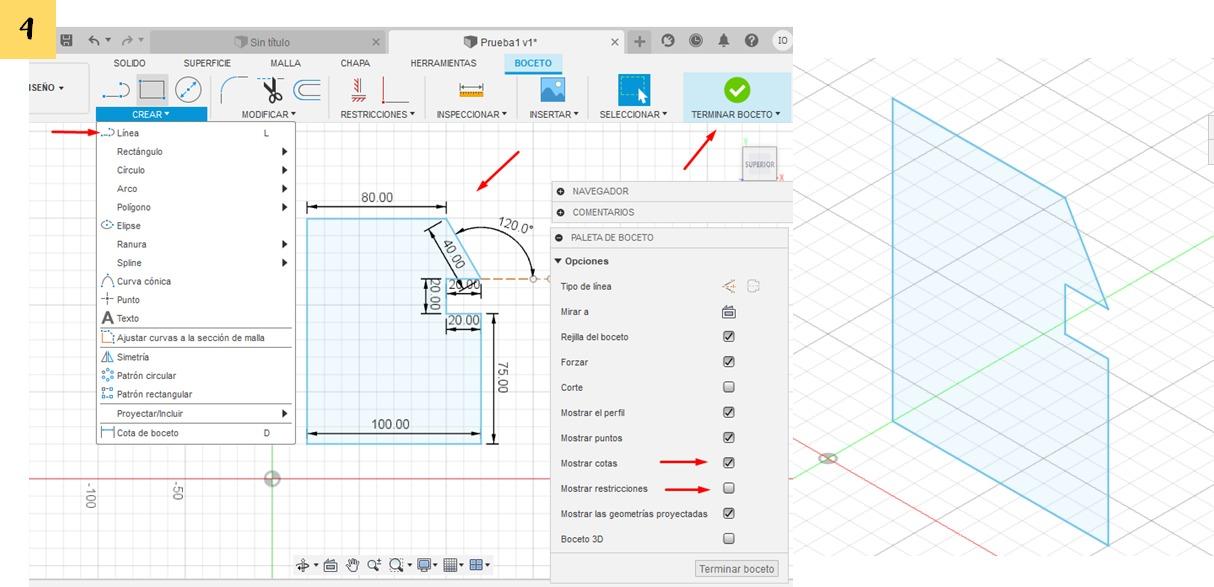Click the construction line type icon
This screenshot has width=1214, height=587.
pyautogui.click(x=729, y=286)
